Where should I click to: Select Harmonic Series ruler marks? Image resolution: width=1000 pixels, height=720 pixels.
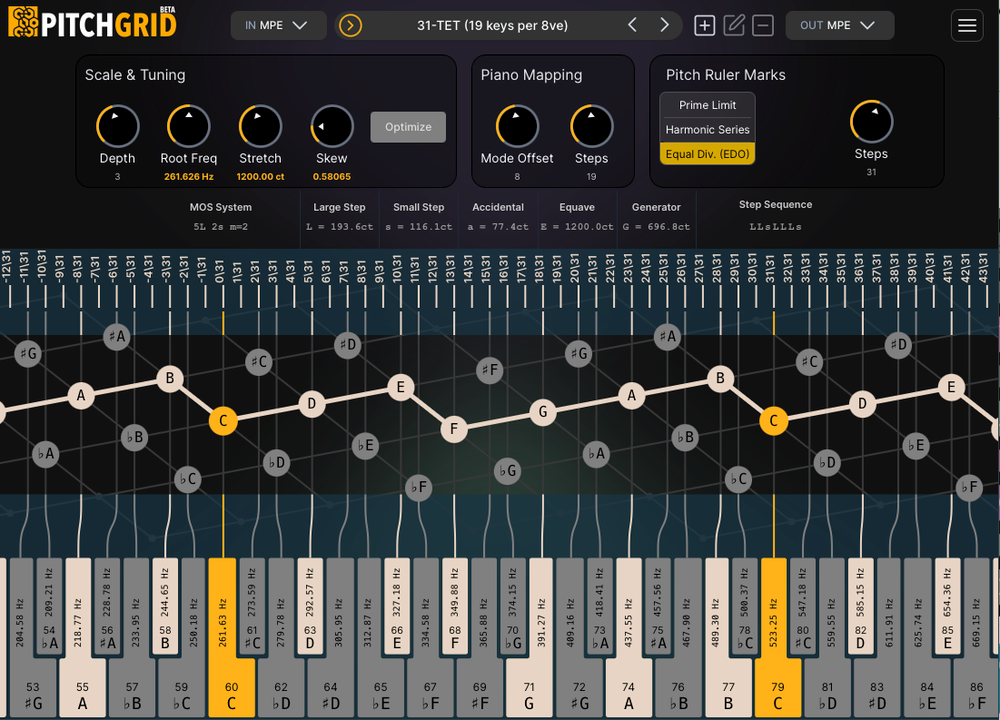[x=707, y=129]
